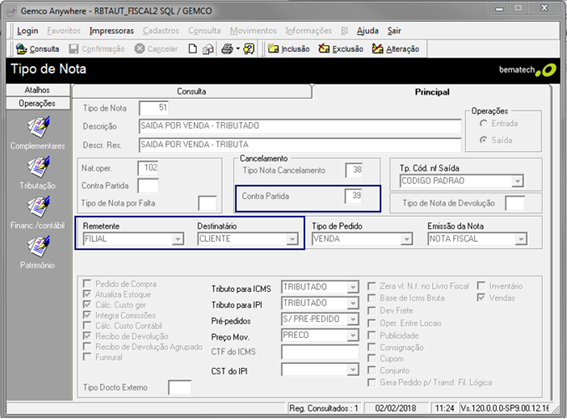Click the bematech logo

(x=527, y=70)
